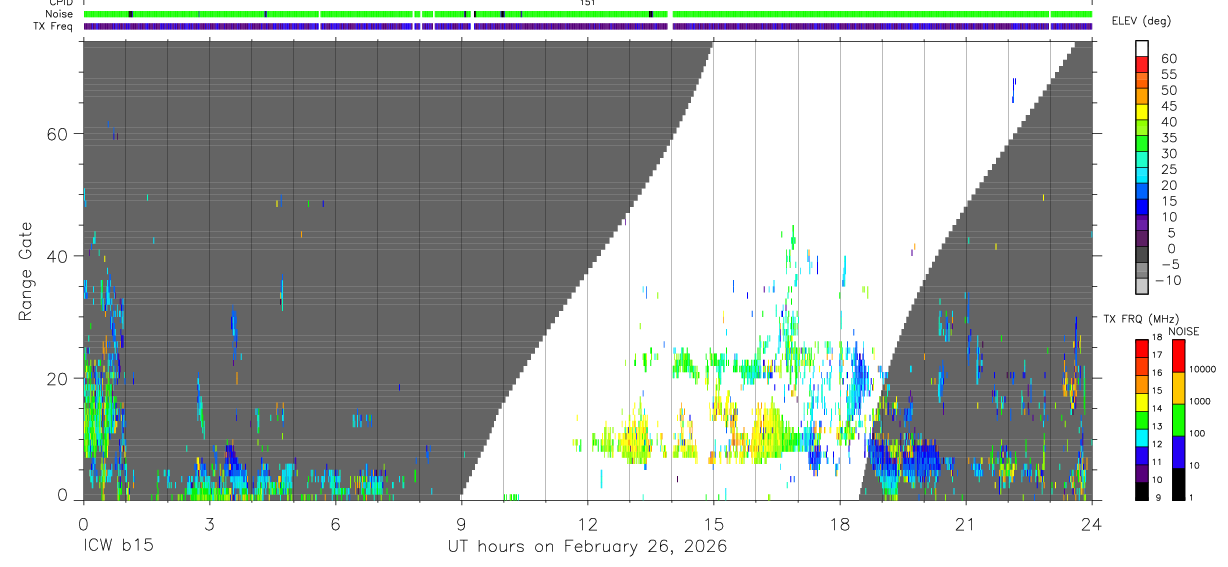Click the ELEV (deg) legend title
1228x567 pixels.
[x=1142, y=20]
